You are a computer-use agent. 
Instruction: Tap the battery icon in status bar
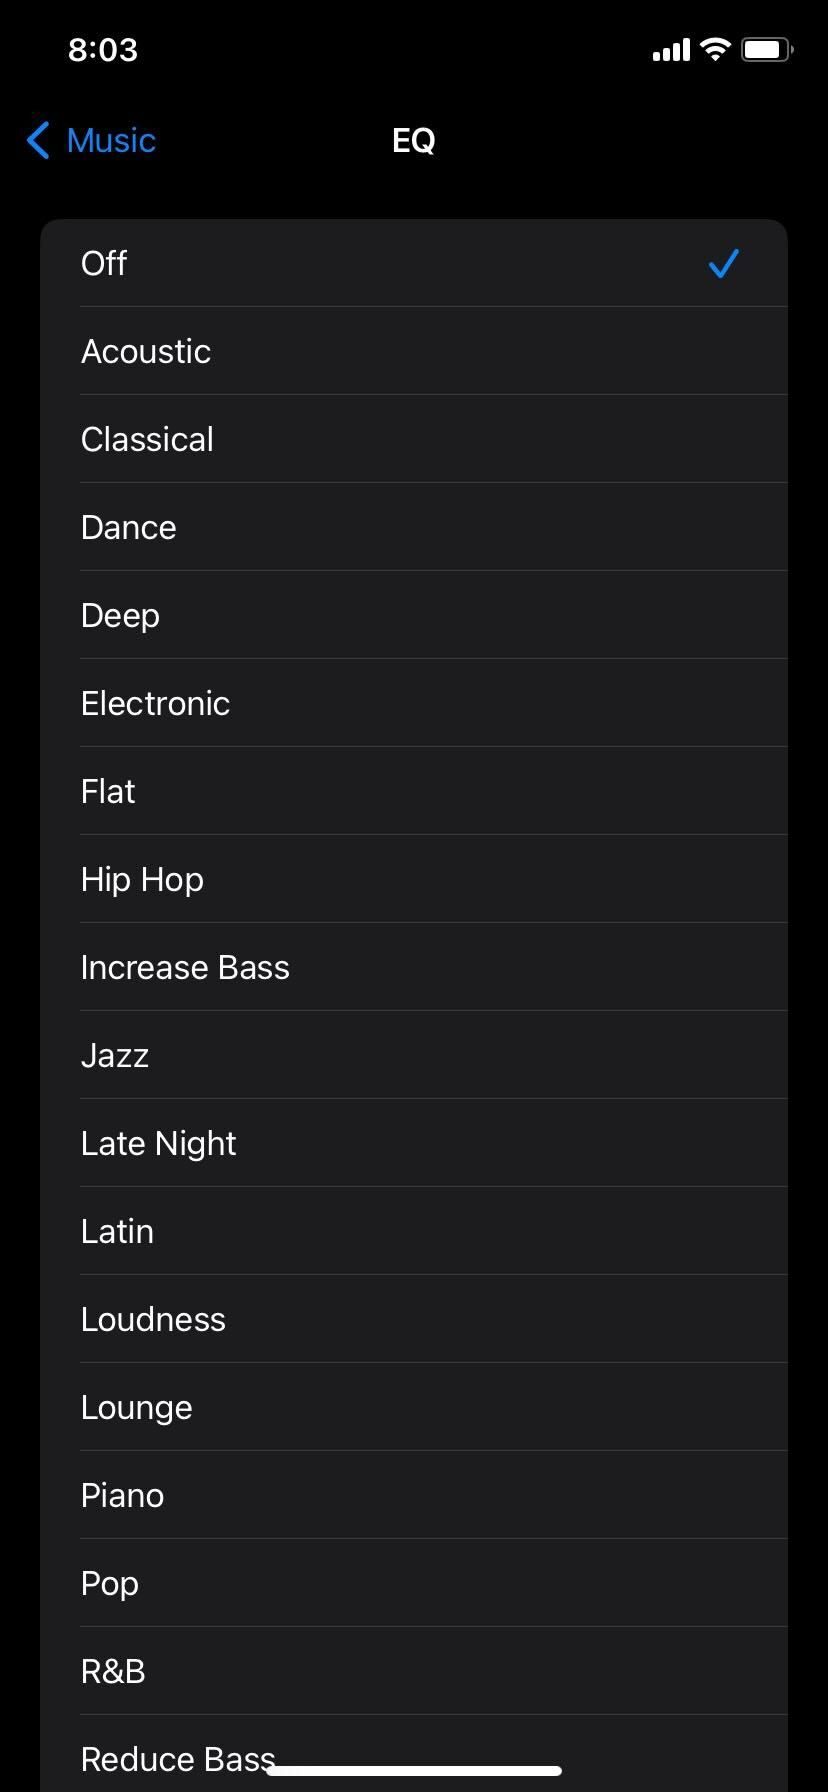pyautogui.click(x=766, y=49)
